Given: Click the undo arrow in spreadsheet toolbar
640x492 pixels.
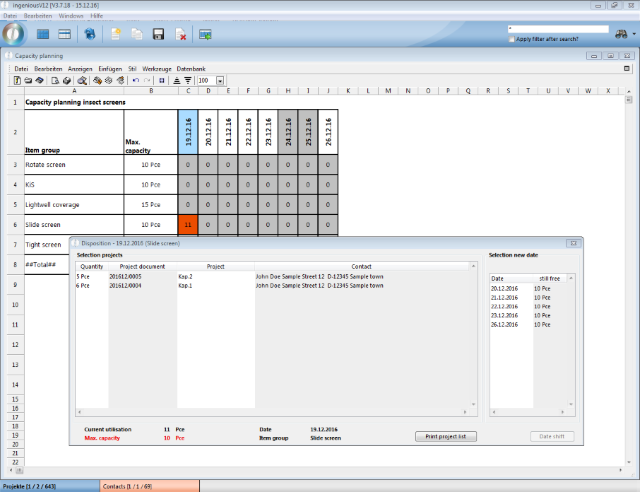Looking at the screenshot, I should point(135,80).
